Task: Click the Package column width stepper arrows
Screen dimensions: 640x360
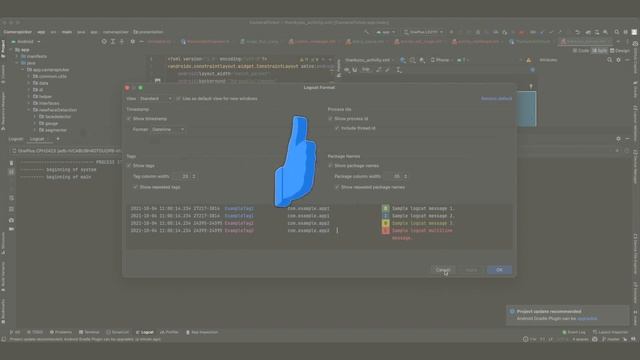Action: 405,176
